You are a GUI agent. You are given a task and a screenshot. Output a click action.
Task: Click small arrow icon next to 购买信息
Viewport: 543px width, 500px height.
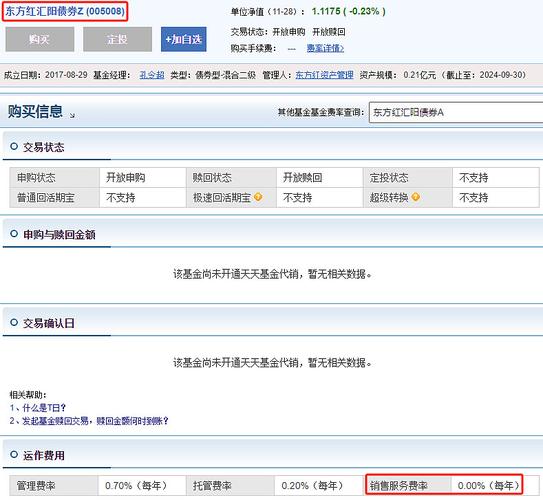click(72, 115)
